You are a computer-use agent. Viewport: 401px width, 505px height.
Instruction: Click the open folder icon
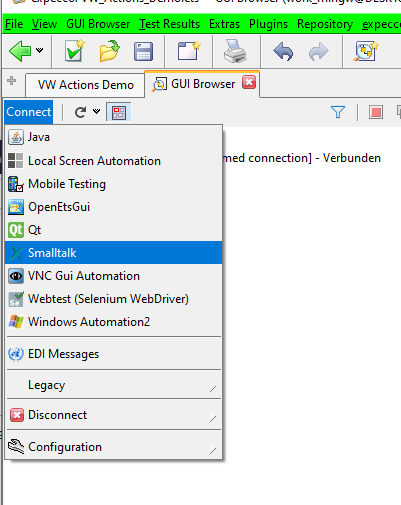pos(109,51)
